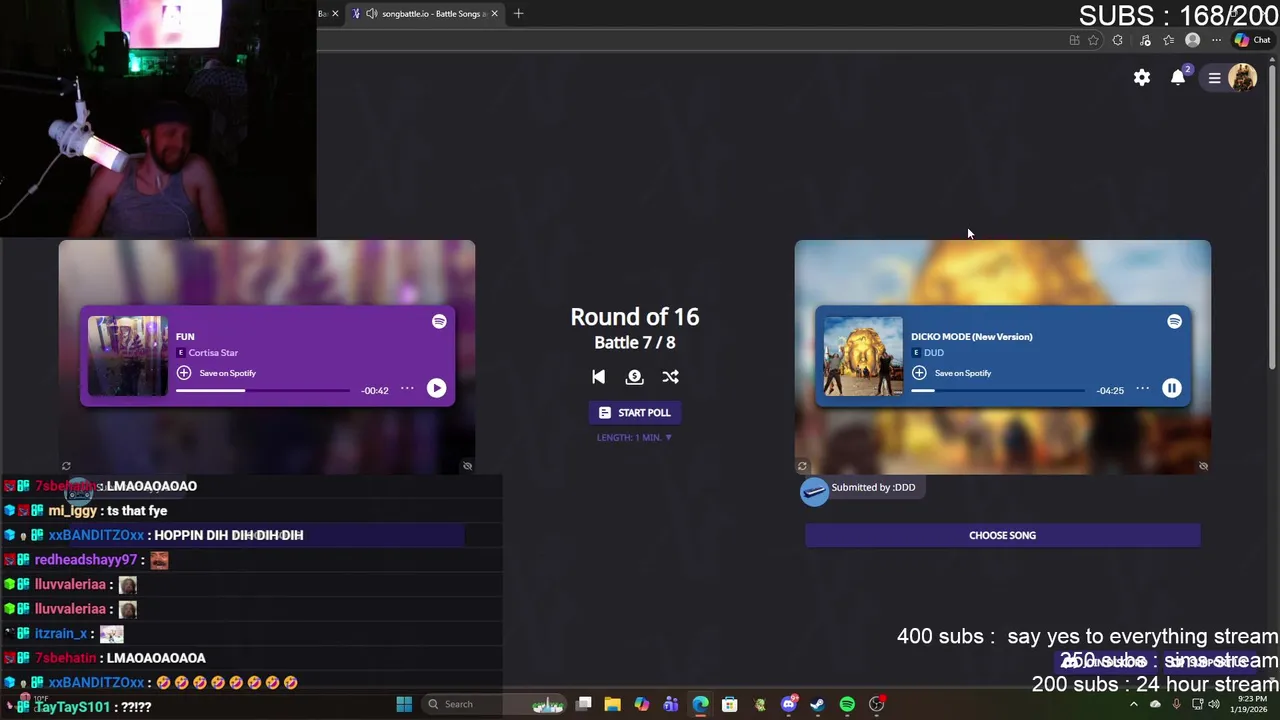Viewport: 1280px width, 720px height.
Task: Click the DICKO MODE album cover
Action: 863,356
